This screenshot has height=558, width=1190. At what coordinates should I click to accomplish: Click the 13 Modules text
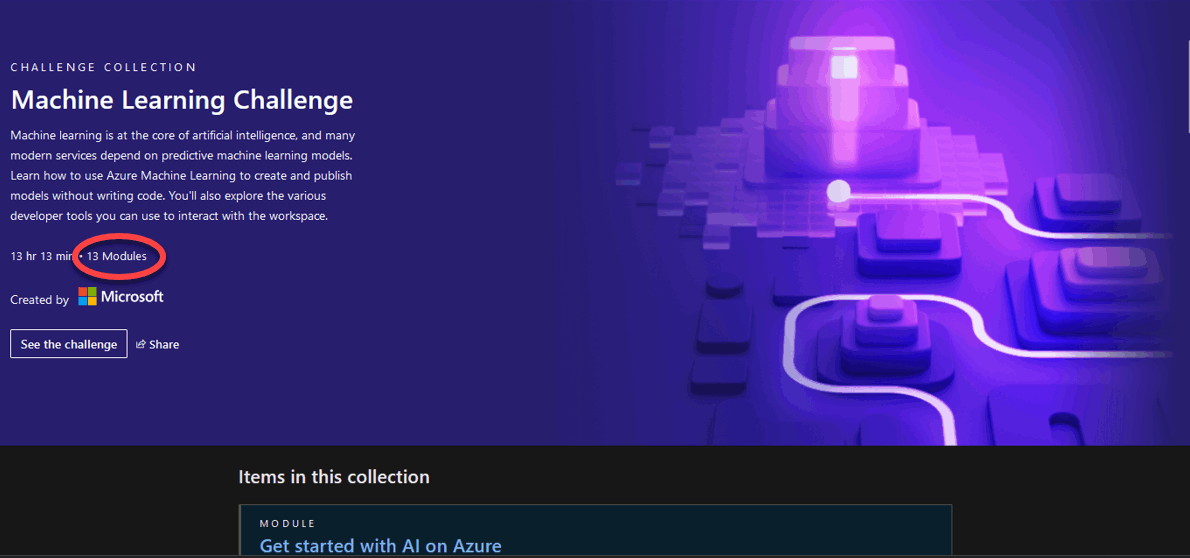click(117, 257)
